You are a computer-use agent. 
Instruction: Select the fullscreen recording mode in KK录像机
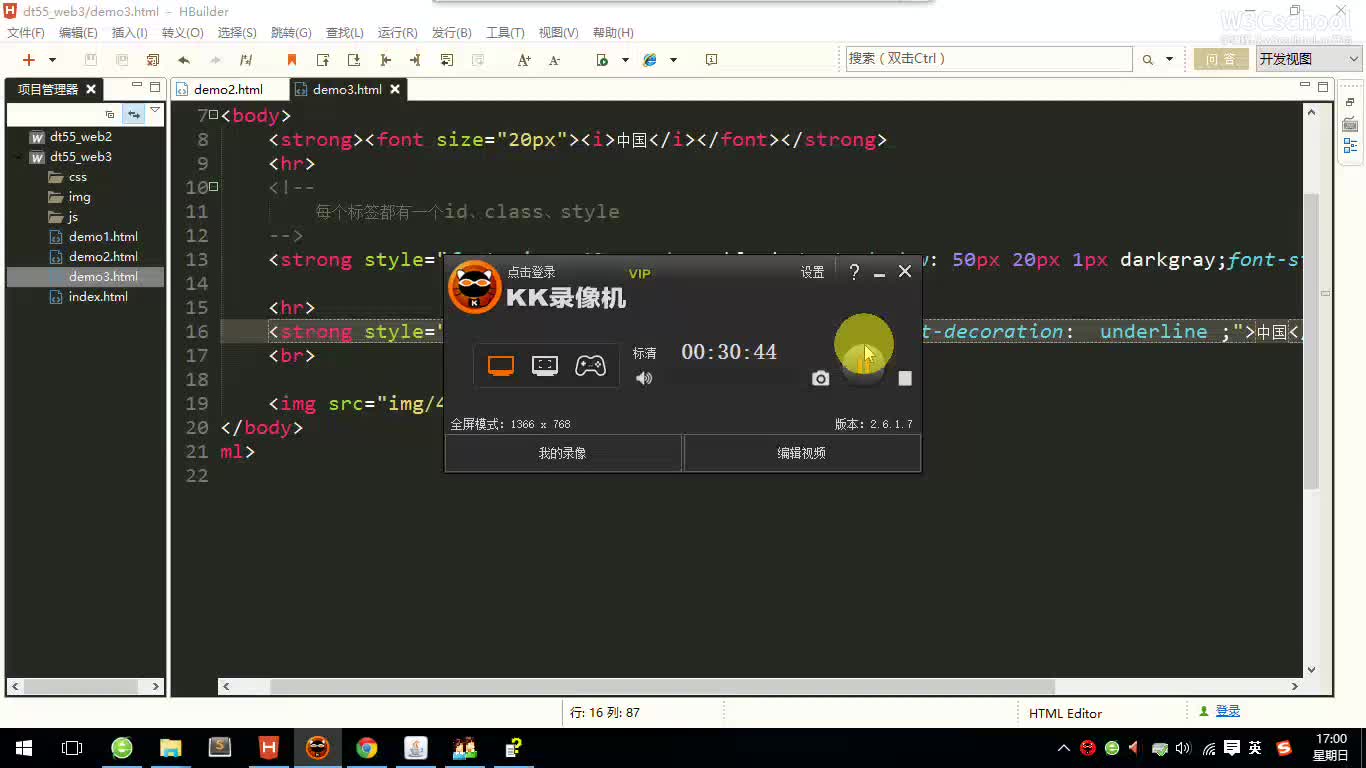500,365
